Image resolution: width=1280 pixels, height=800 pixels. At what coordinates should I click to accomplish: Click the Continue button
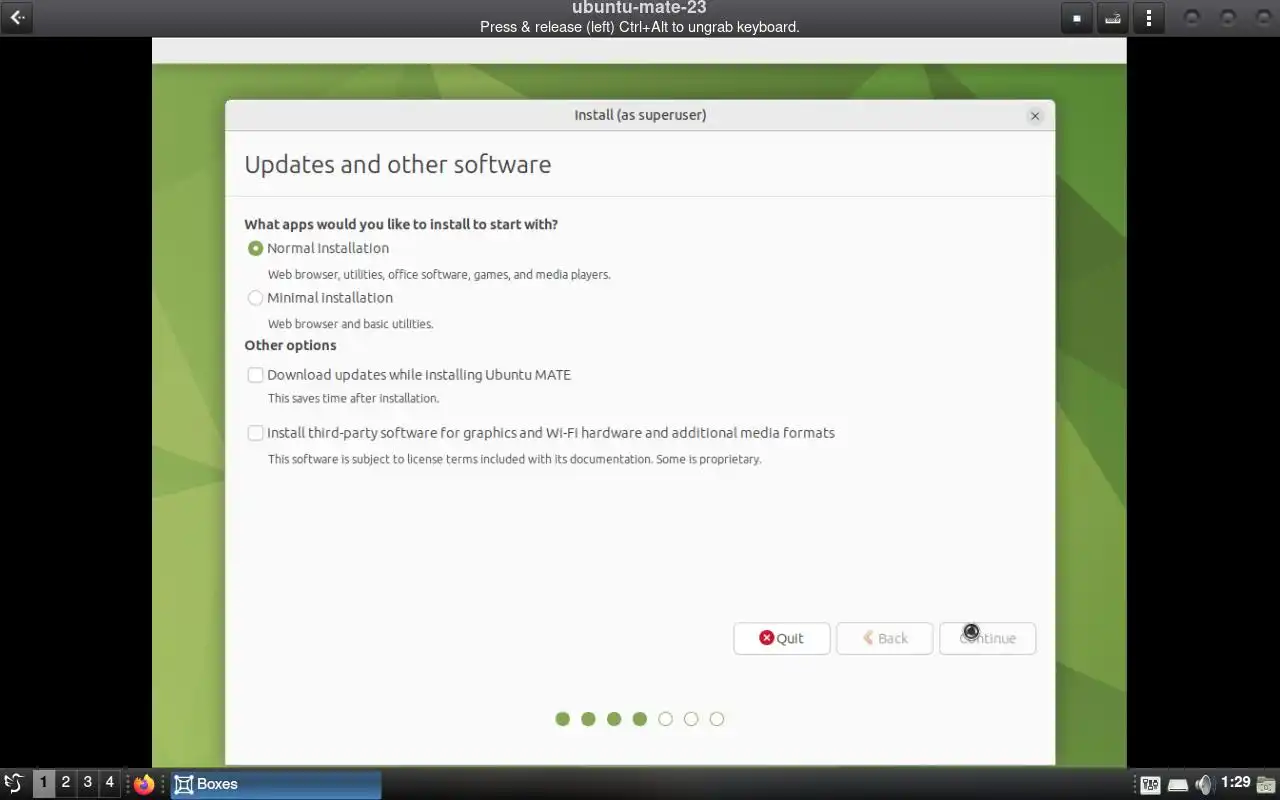(x=987, y=638)
